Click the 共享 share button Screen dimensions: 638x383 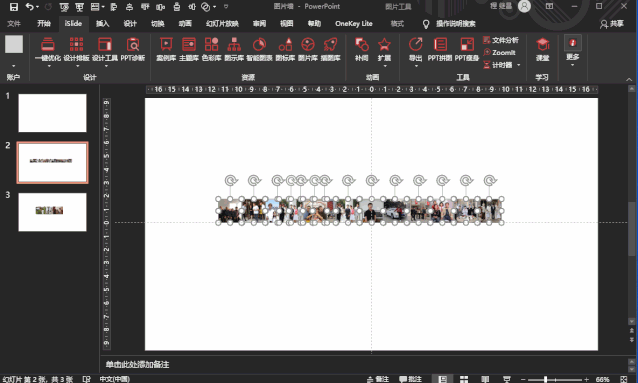coord(612,24)
